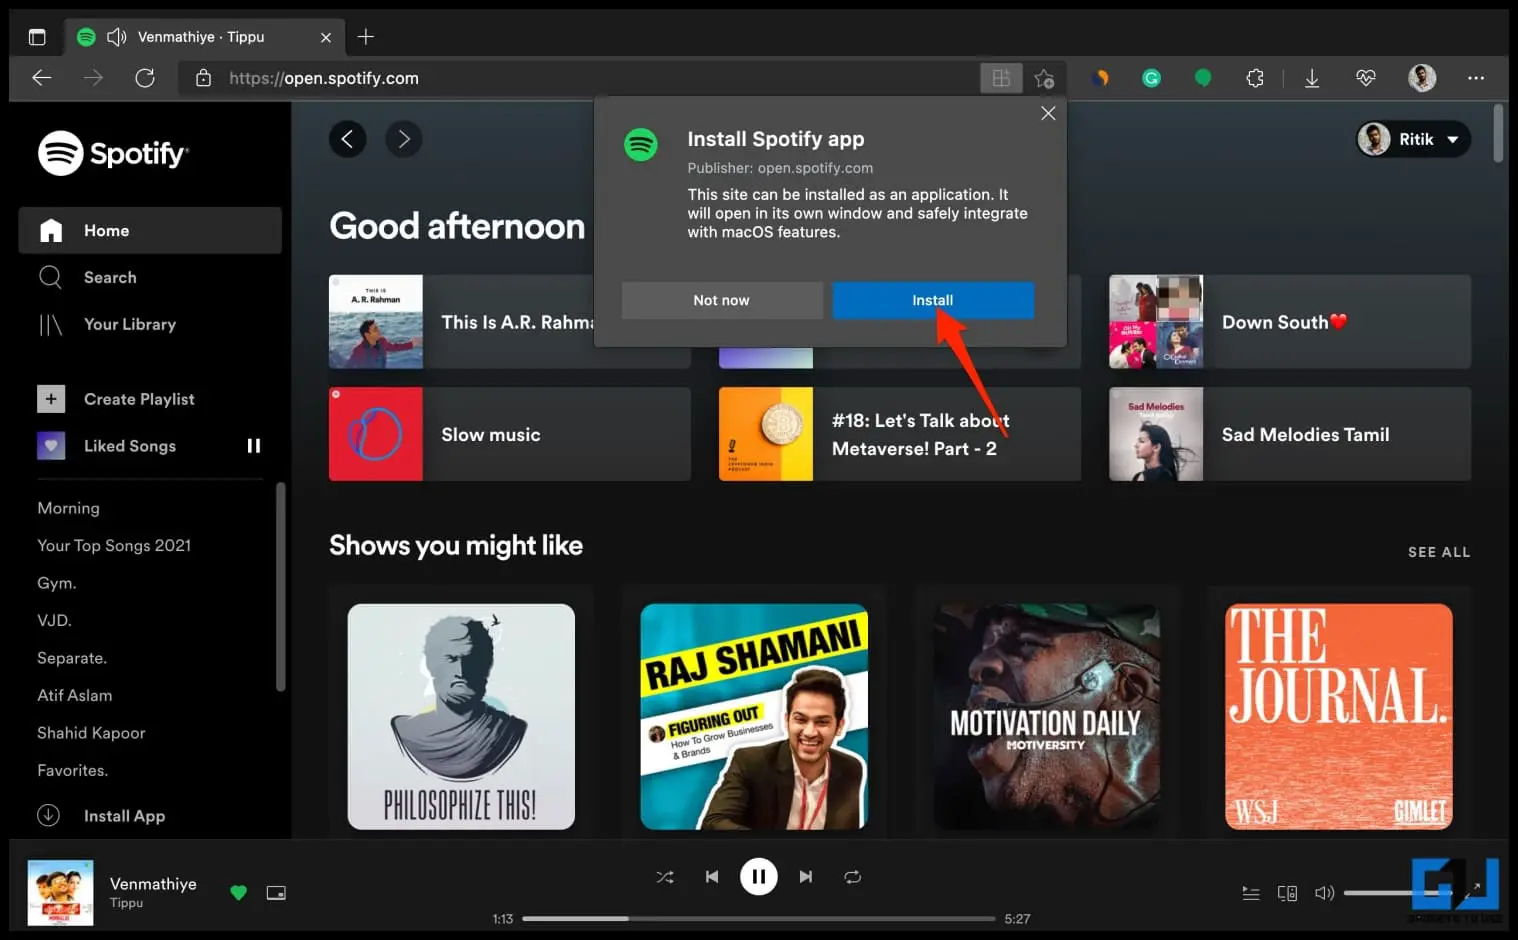
Task: Open the Sad Melodies Tamil card
Action: point(1290,434)
